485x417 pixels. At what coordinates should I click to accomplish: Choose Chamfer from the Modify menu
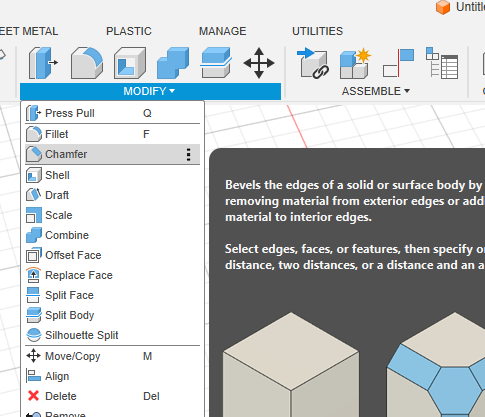[113, 154]
